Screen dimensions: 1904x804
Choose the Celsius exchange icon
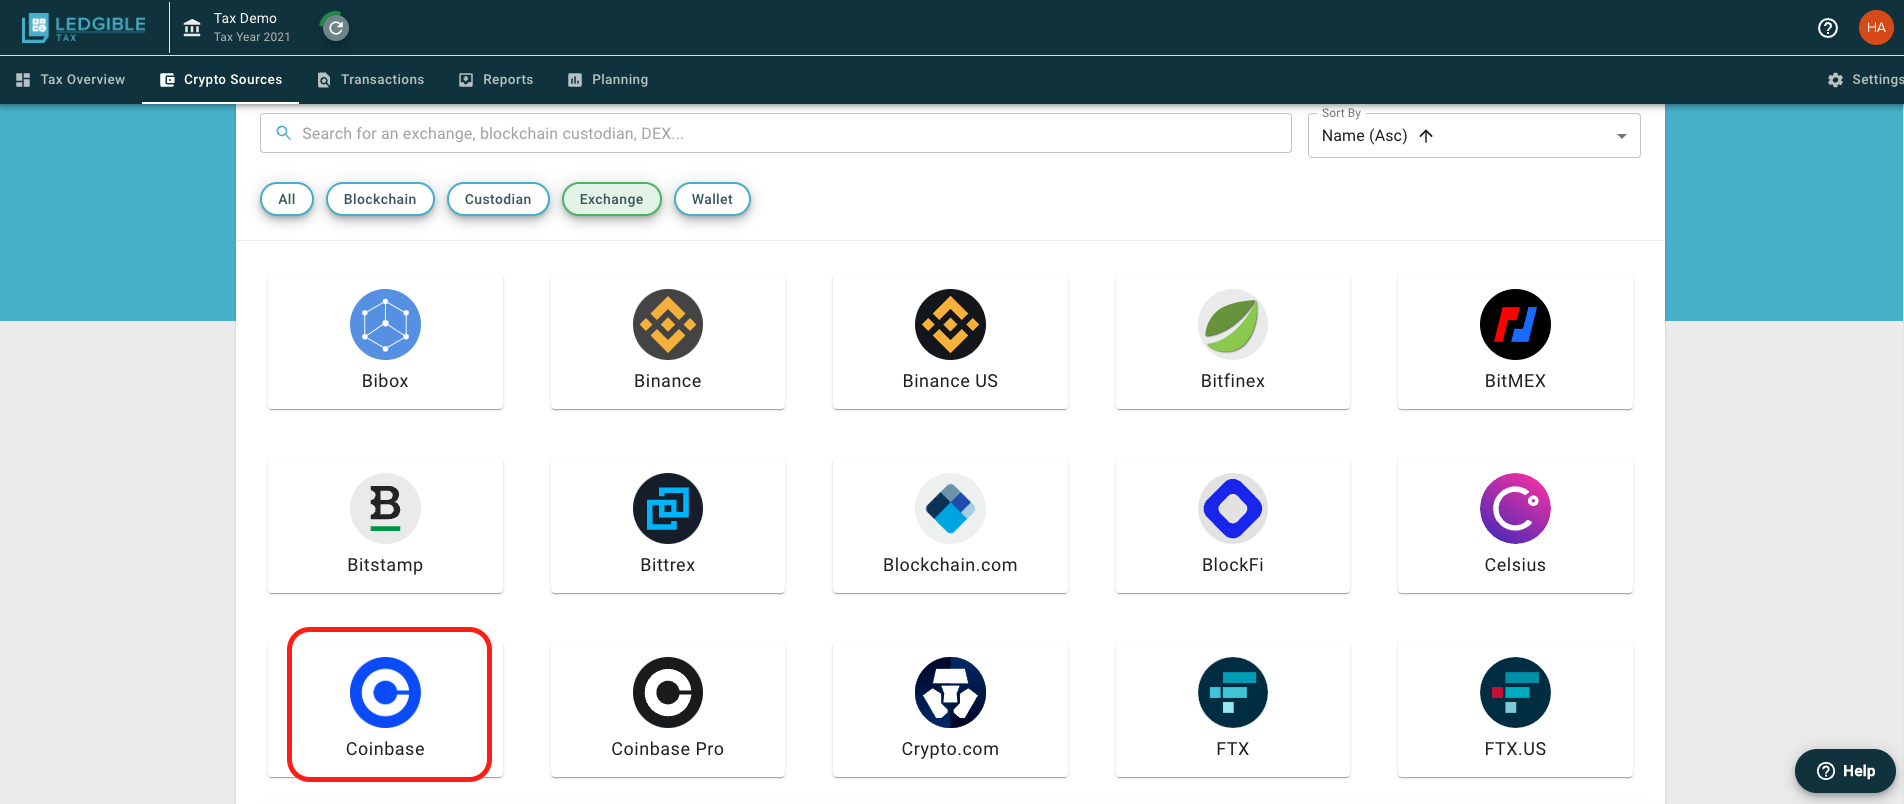(1515, 509)
